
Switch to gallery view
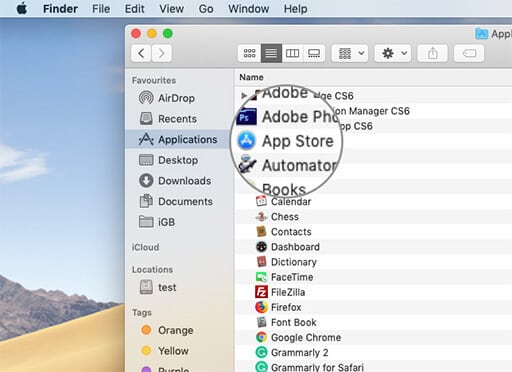(x=314, y=53)
